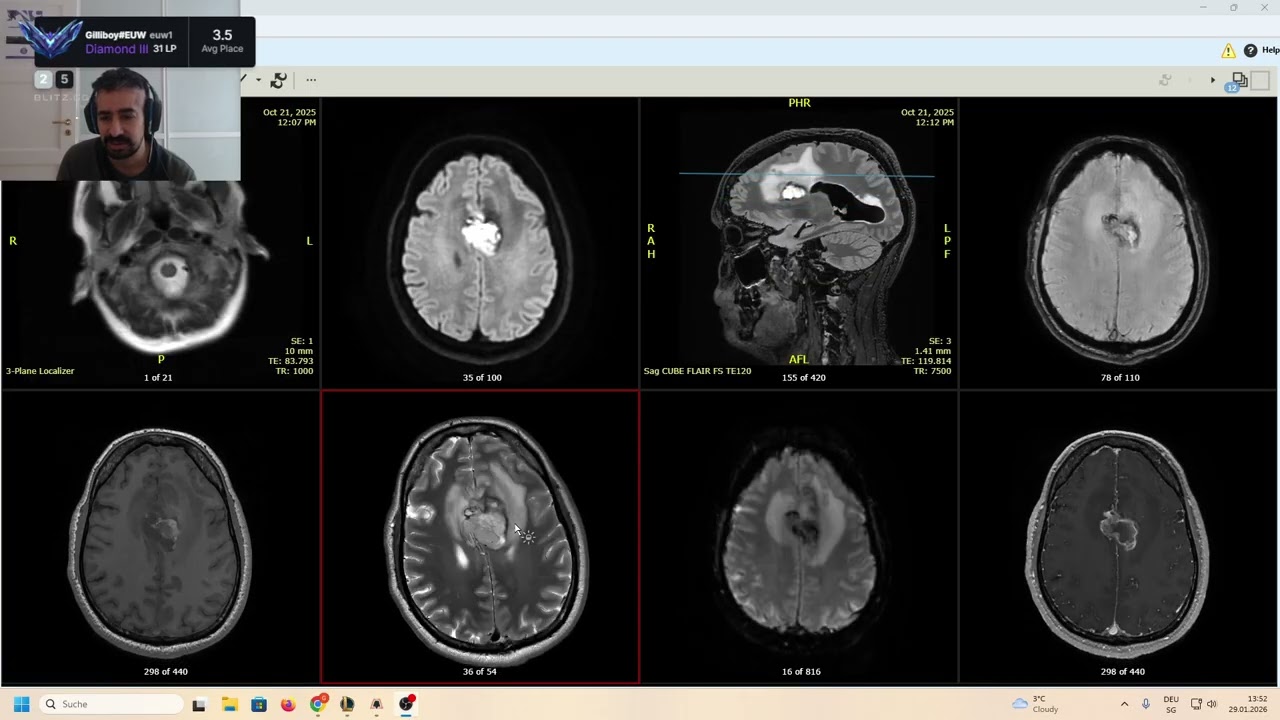Screen dimensions: 1280x720
Task: Open the Help question mark icon
Action: pyautogui.click(x=1250, y=50)
